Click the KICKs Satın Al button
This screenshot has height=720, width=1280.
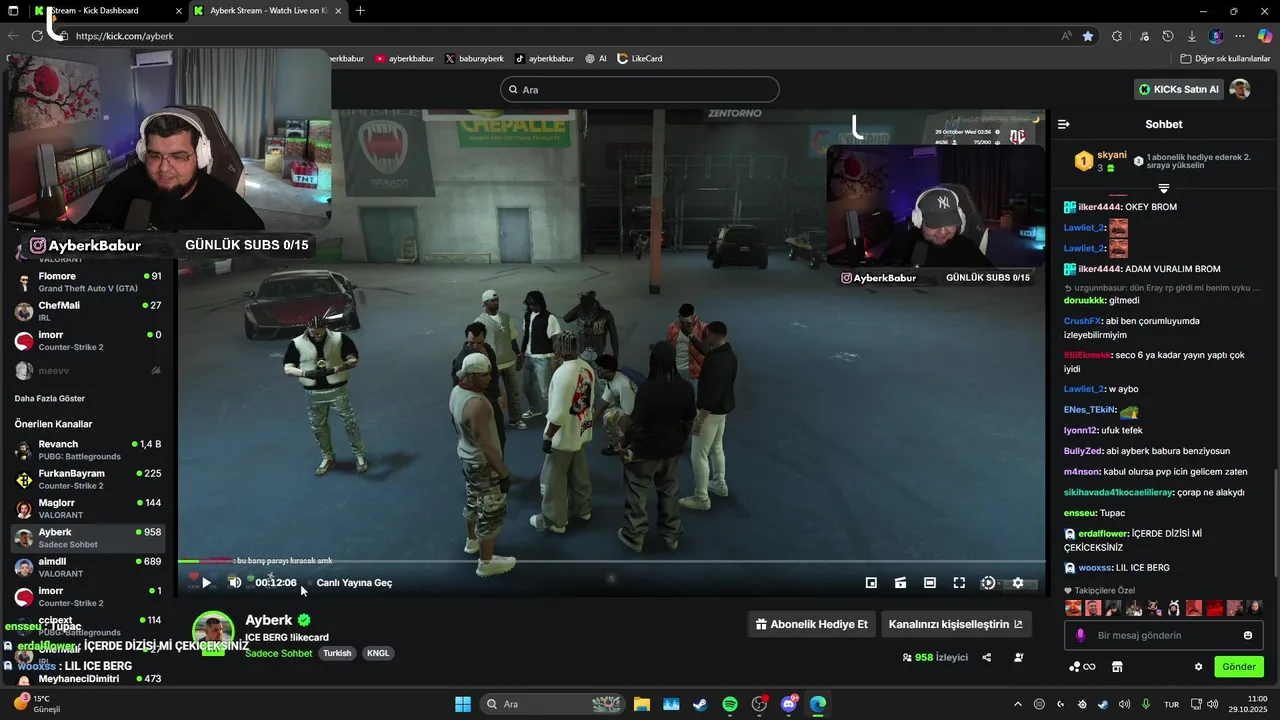tap(1180, 89)
